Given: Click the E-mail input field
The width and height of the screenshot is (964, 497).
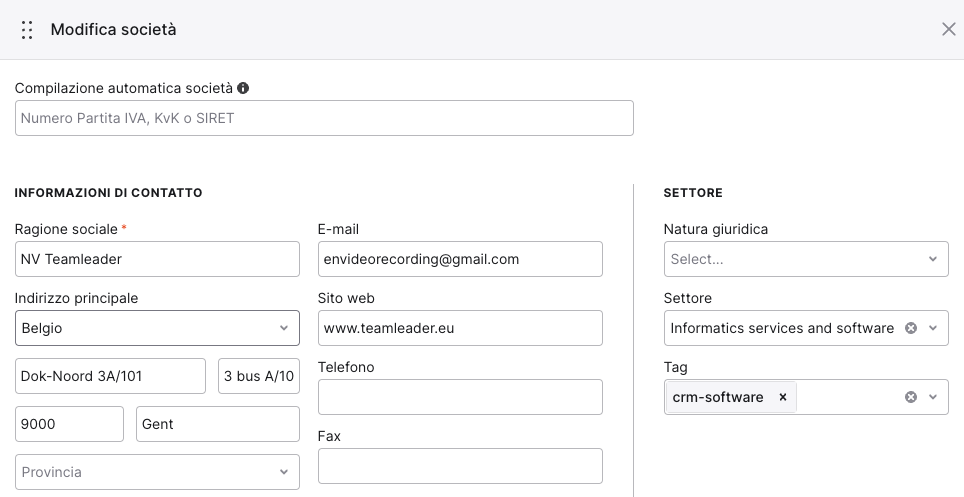Looking at the screenshot, I should (460, 259).
